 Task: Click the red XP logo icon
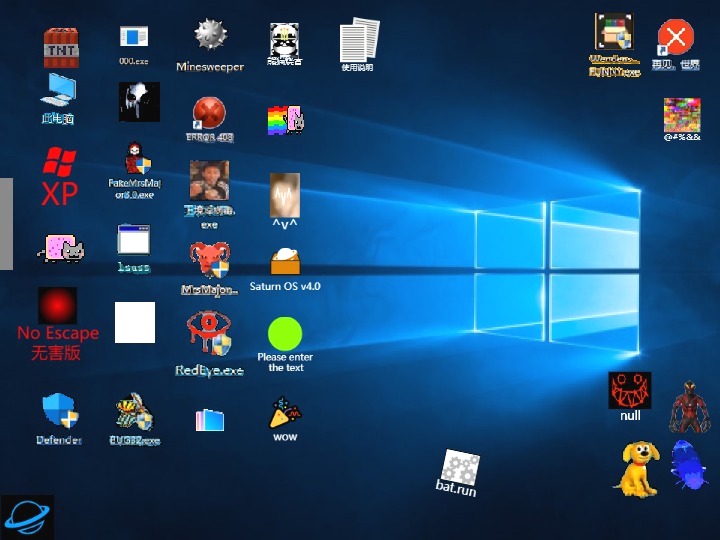click(59, 173)
